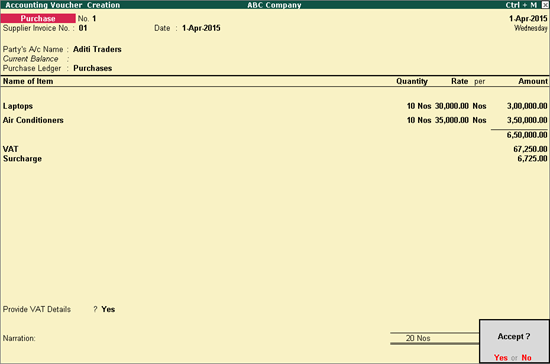
Task: Select the Air Conditioners item row
Action: [275, 120]
